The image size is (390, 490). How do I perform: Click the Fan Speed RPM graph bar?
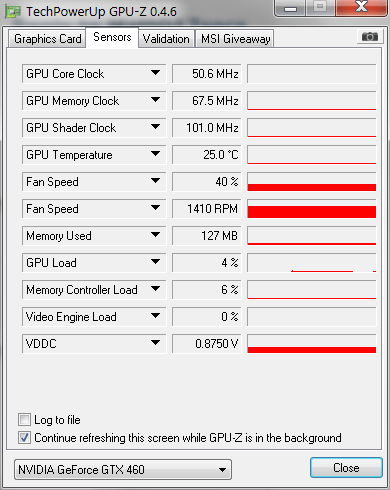[x=312, y=209]
